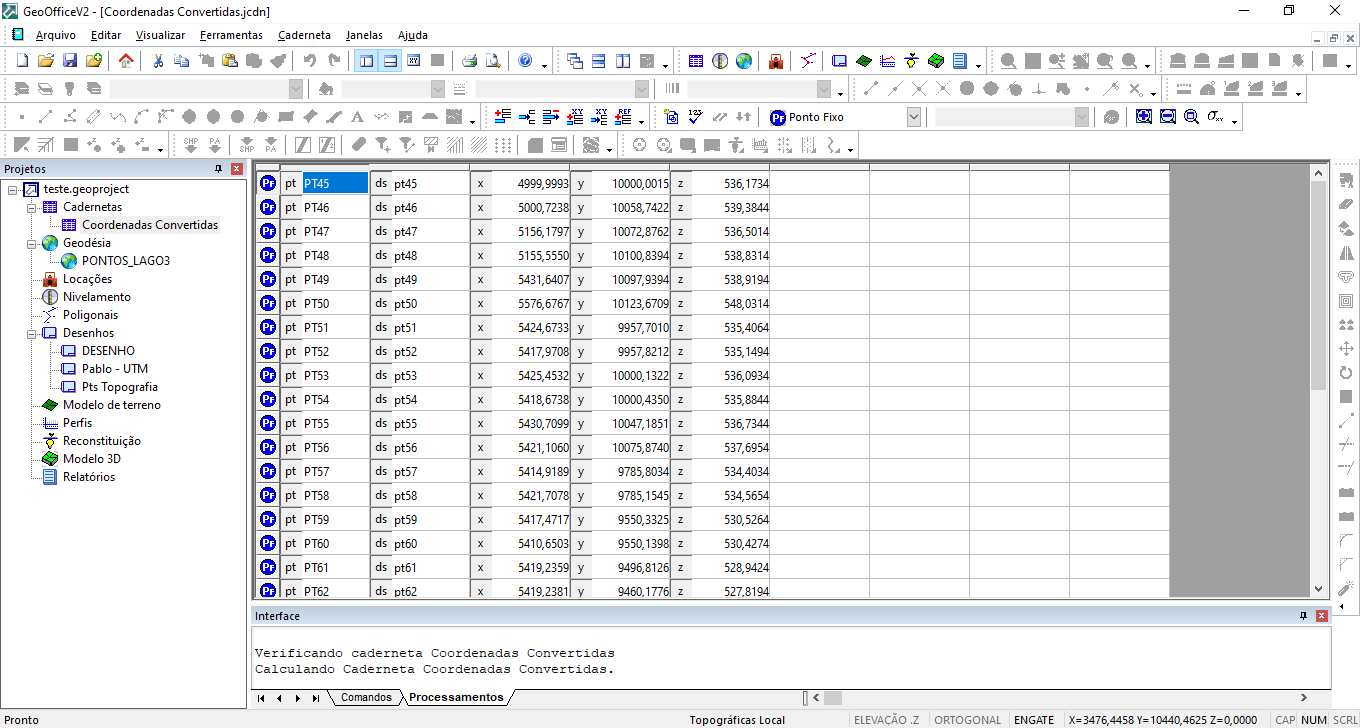Click the table's vertical scrollbar down arrow
The height and width of the screenshot is (728, 1360).
[1318, 590]
